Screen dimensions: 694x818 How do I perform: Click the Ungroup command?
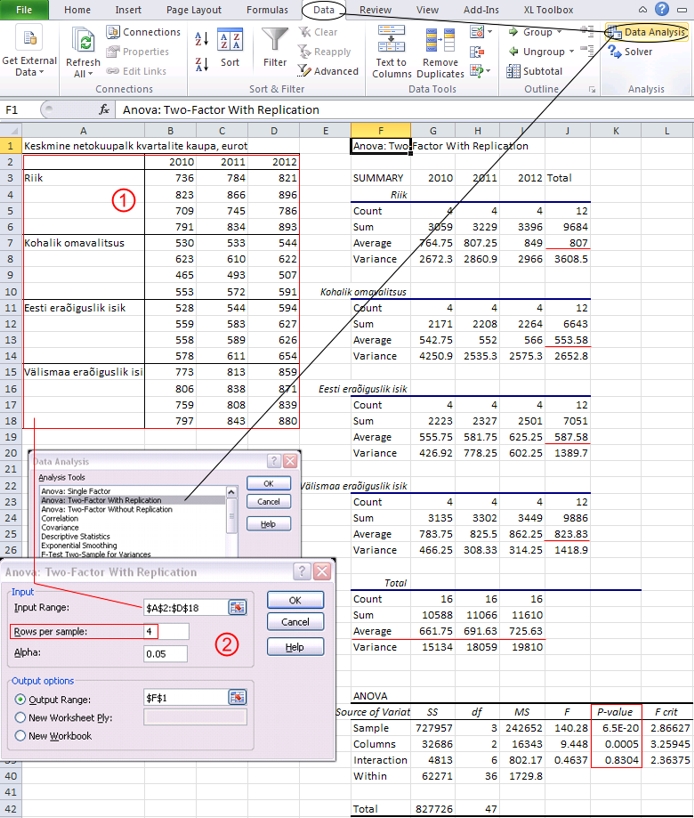(x=537, y=52)
